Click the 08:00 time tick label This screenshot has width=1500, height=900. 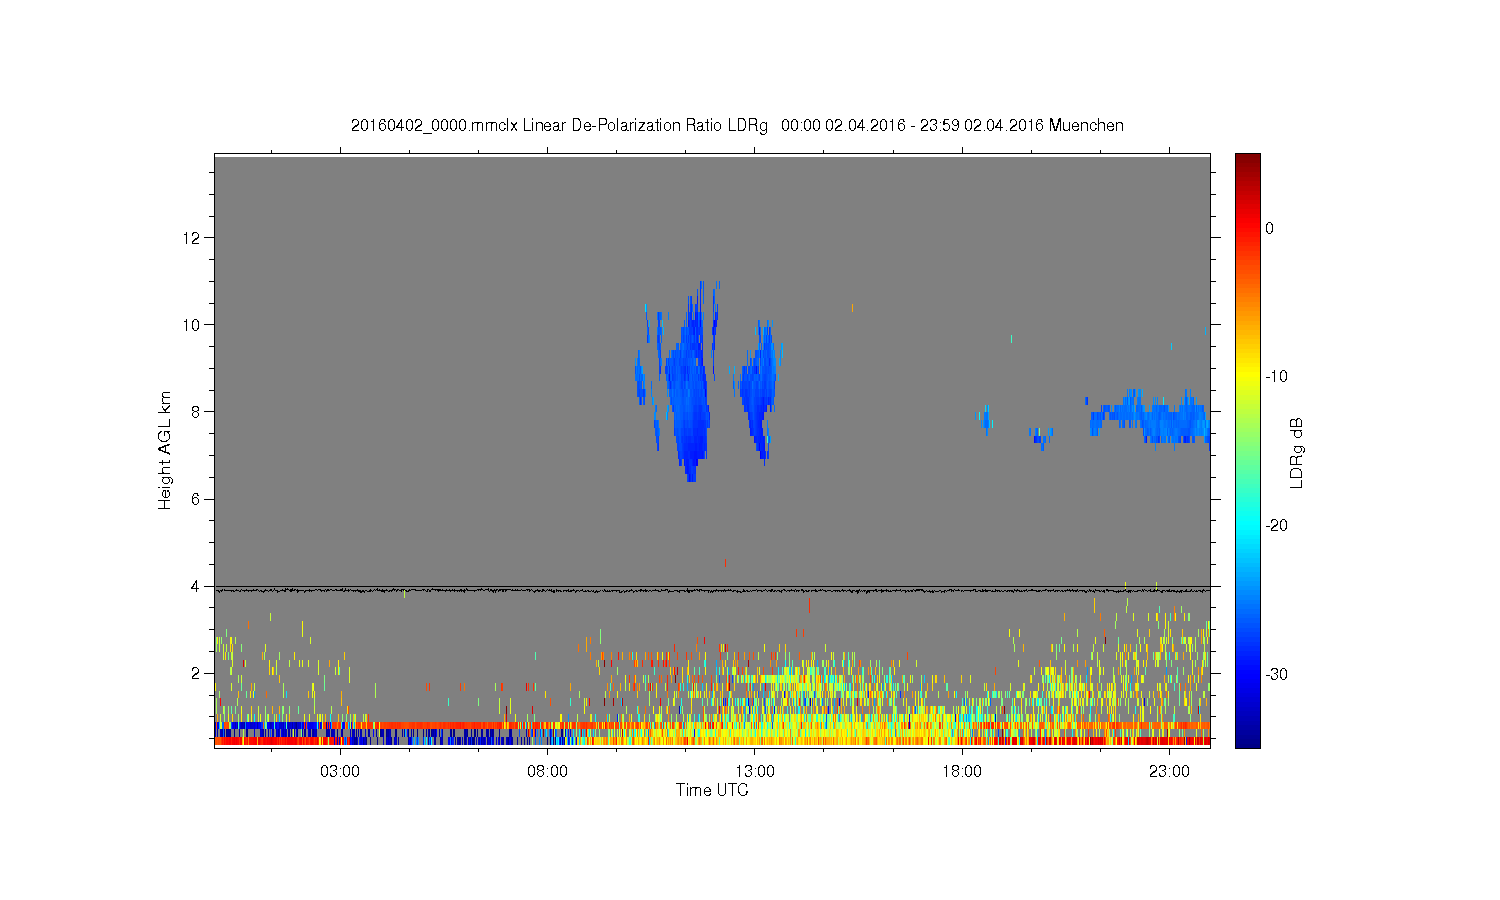click(547, 772)
